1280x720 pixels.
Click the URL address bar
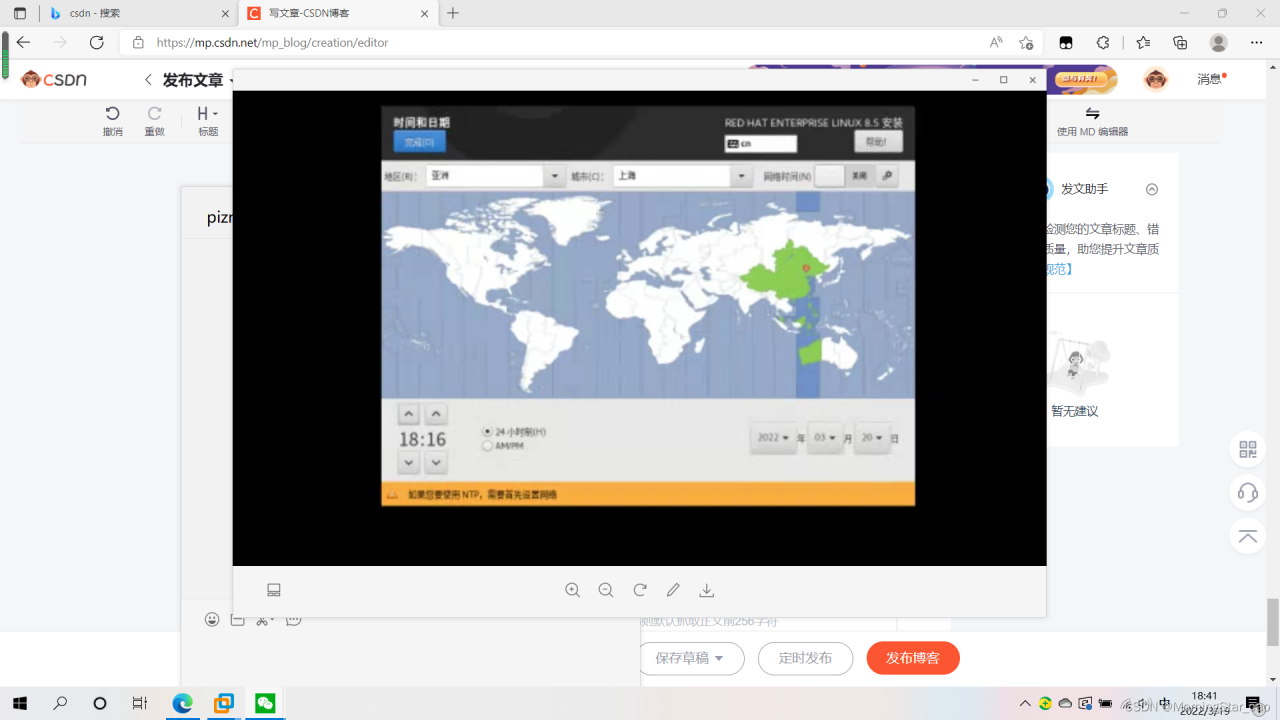560,42
